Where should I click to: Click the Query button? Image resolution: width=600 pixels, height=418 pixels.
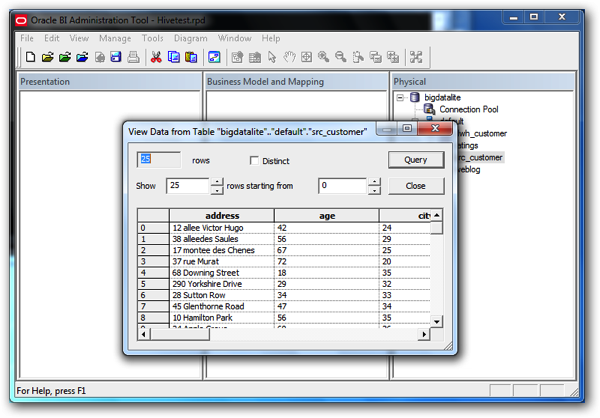click(x=416, y=160)
